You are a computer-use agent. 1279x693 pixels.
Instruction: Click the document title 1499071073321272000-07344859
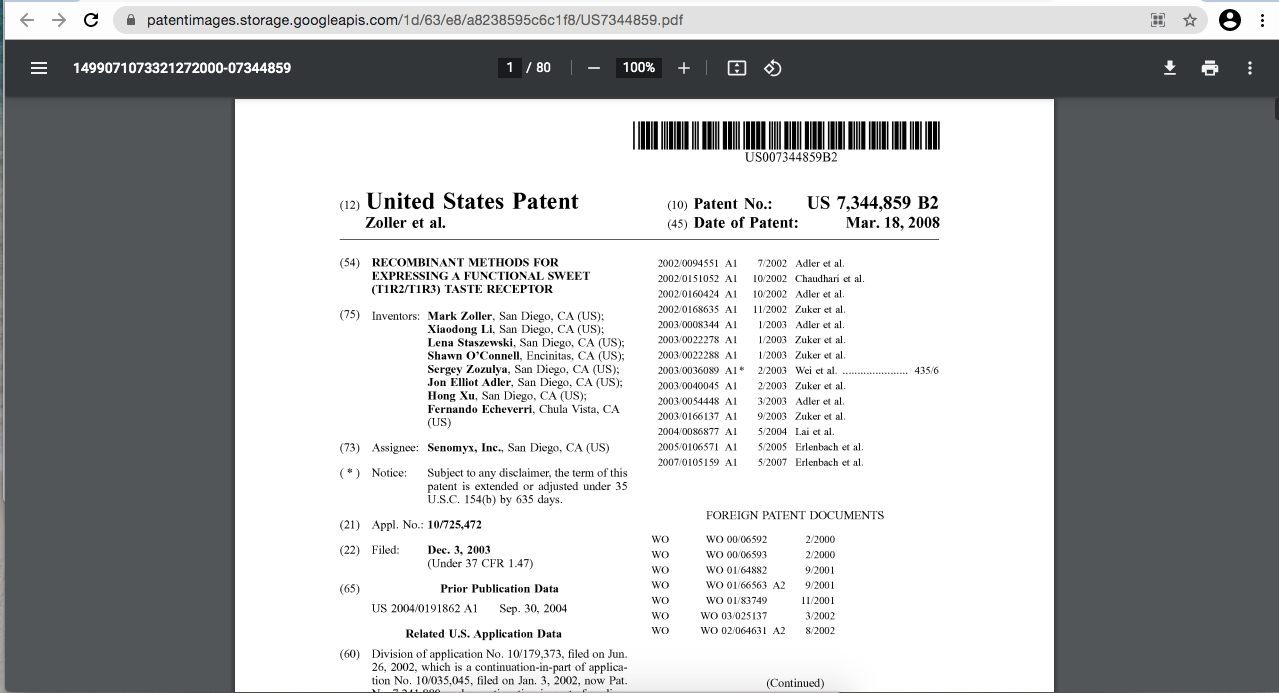coord(182,68)
